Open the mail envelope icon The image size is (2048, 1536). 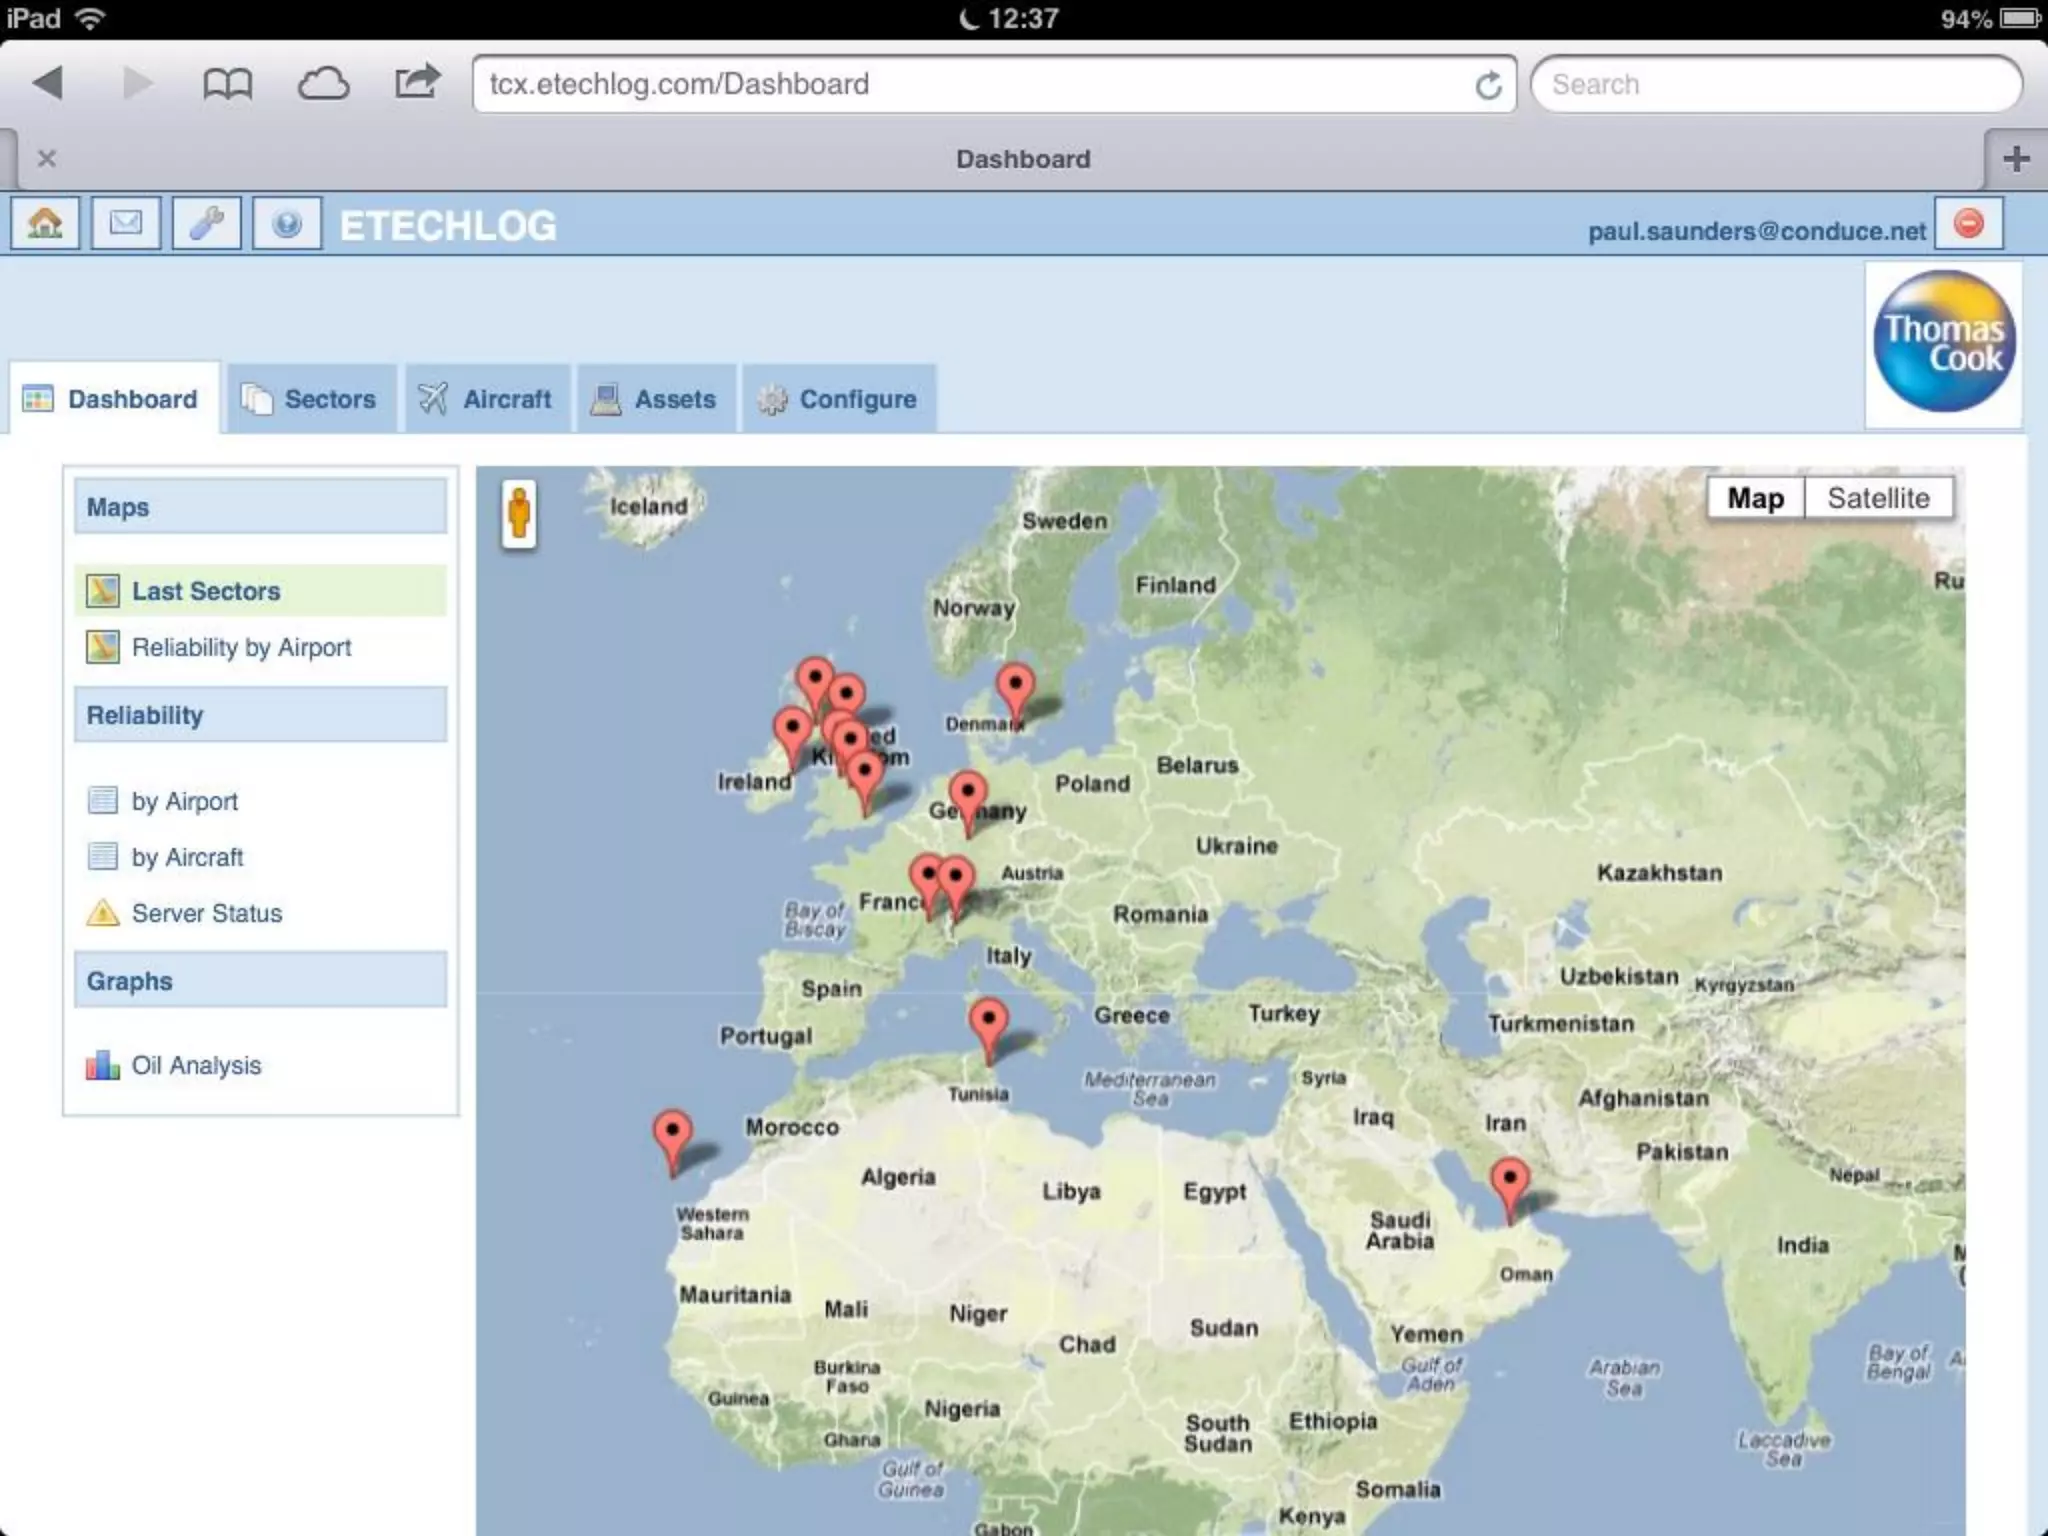[126, 223]
